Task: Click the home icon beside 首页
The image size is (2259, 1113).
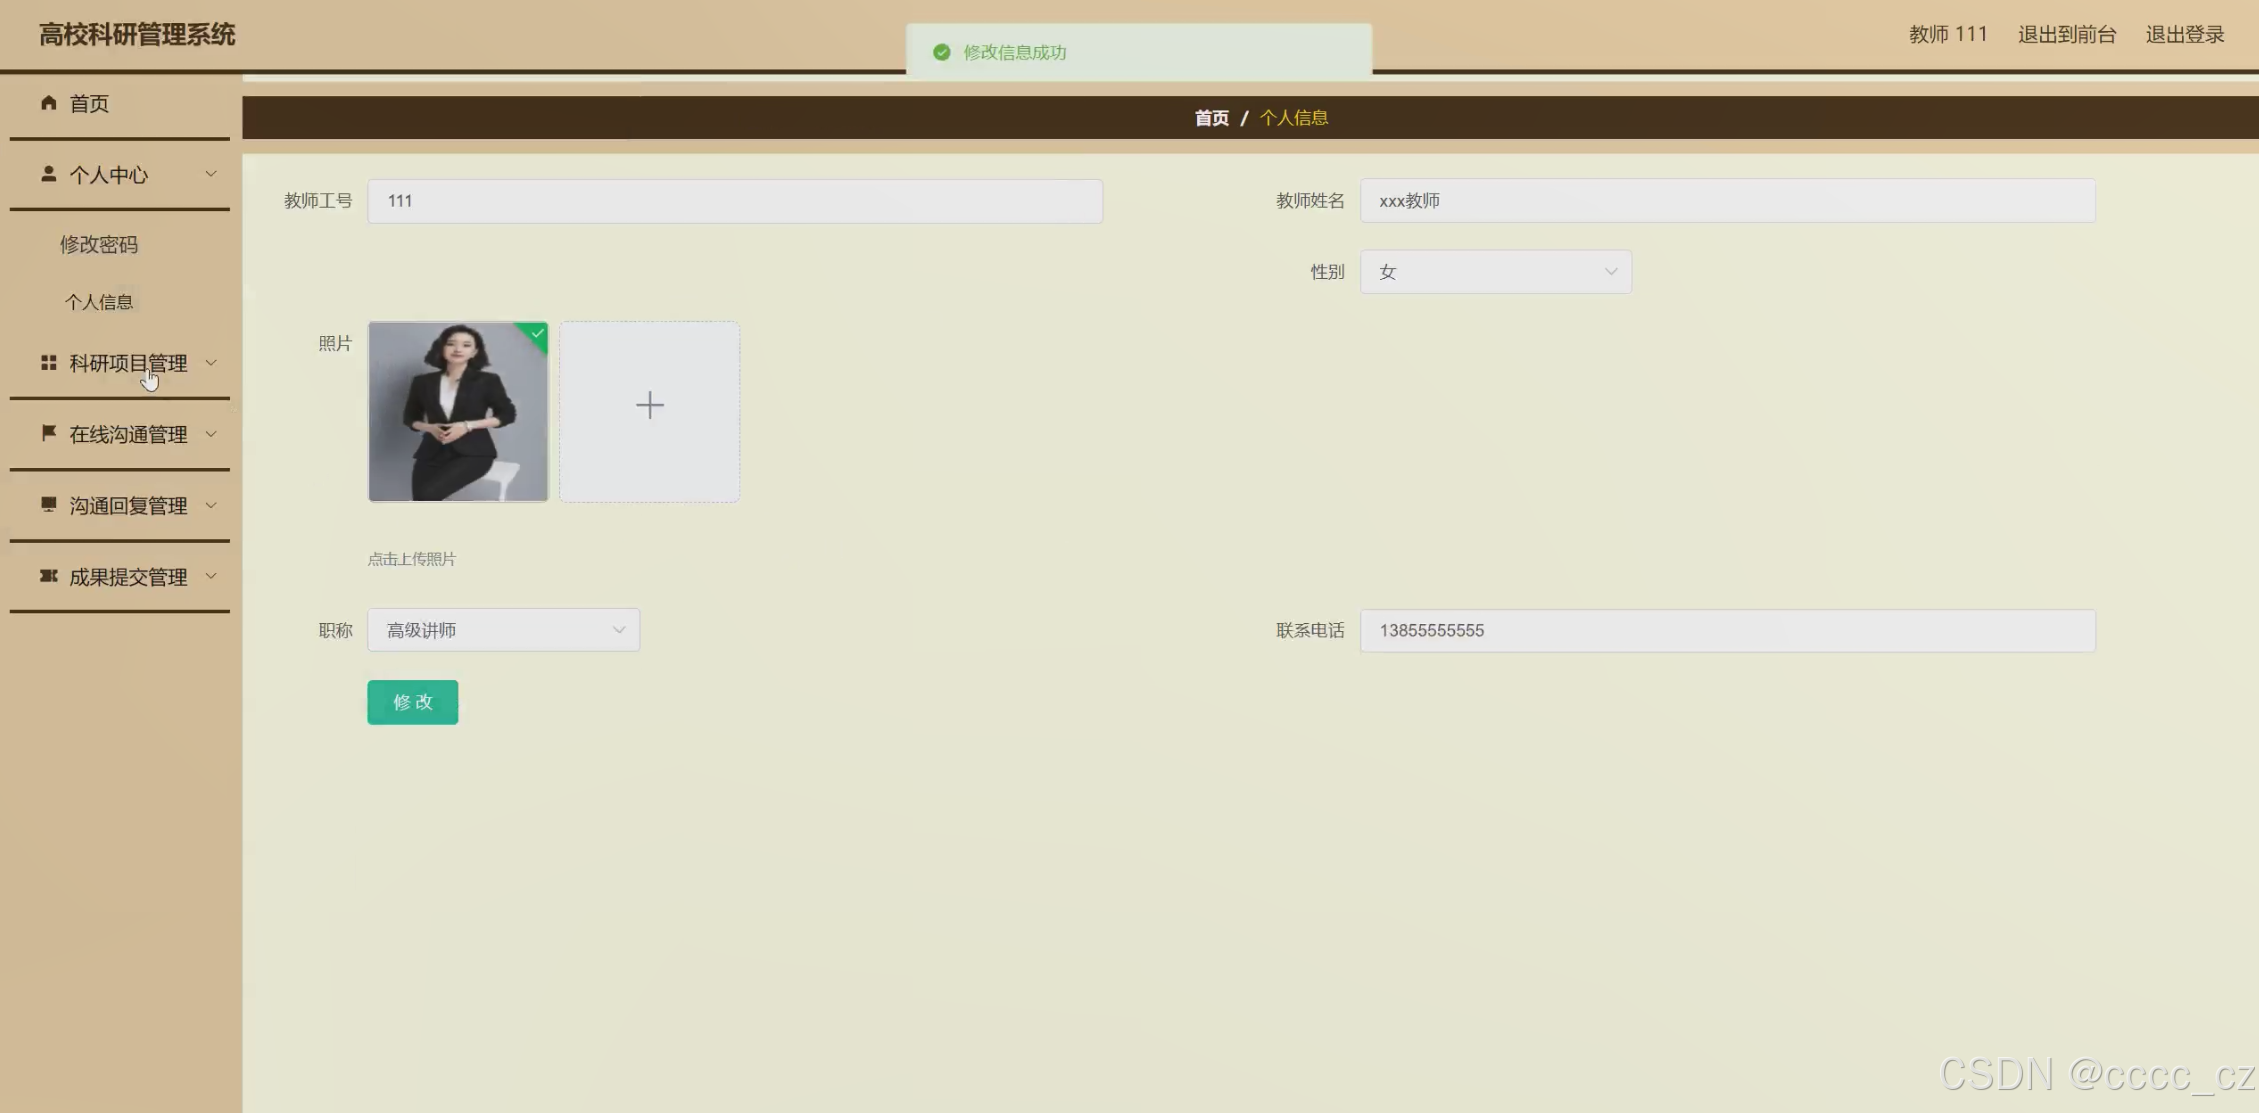Action: (48, 103)
